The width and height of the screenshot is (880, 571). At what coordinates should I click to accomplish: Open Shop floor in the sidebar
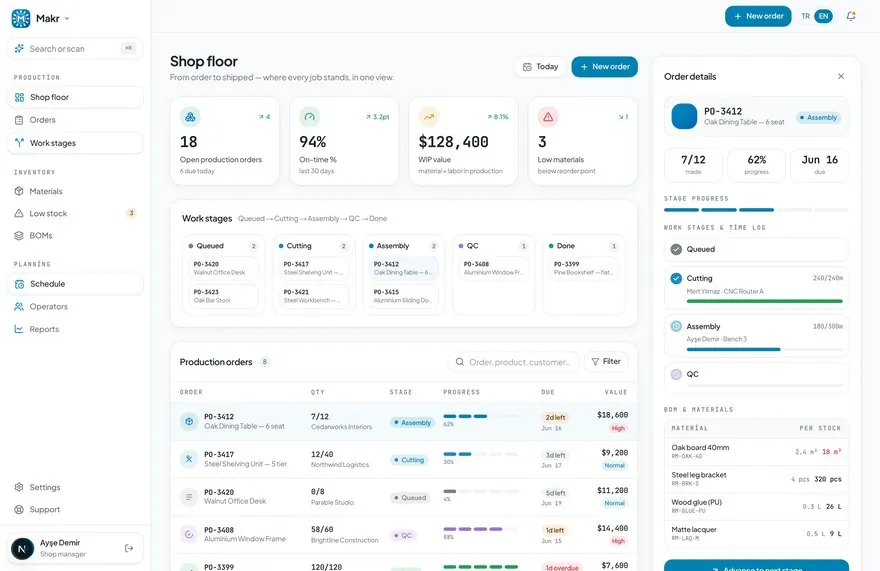click(75, 97)
